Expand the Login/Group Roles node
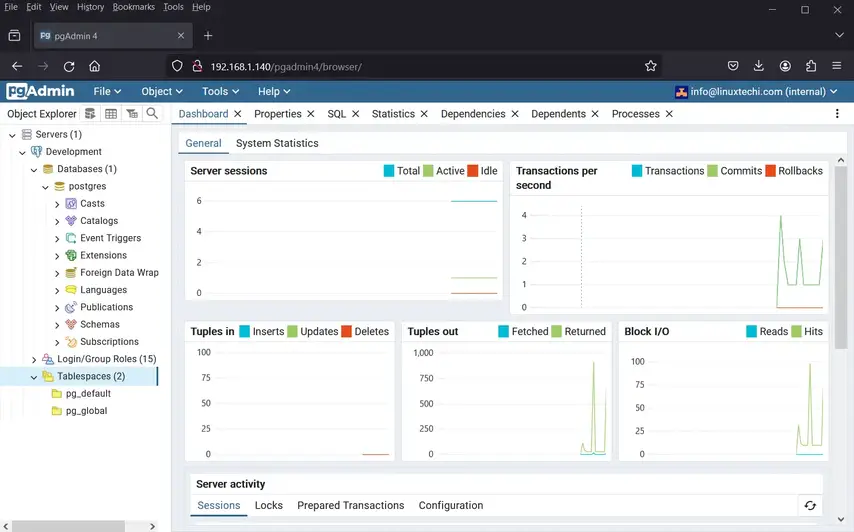The height and width of the screenshot is (532, 854). pyautogui.click(x=34, y=359)
